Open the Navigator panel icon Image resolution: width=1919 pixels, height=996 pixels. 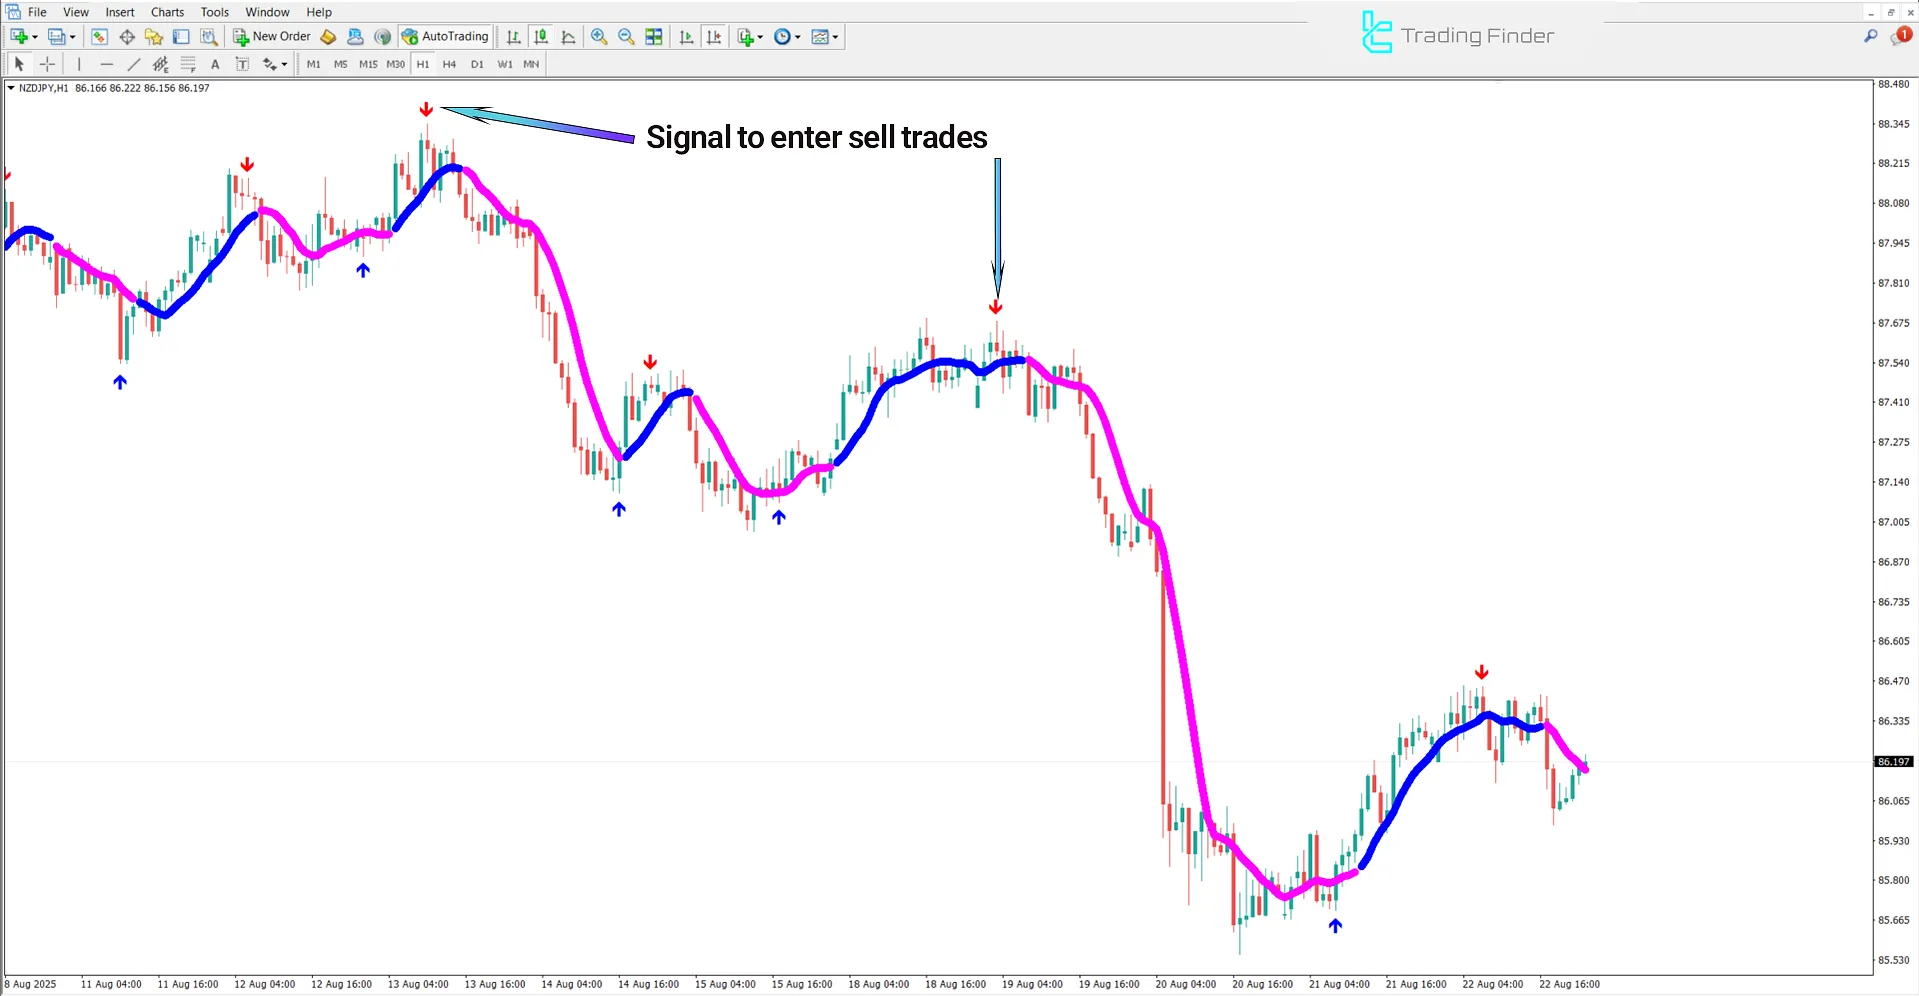[x=154, y=37]
